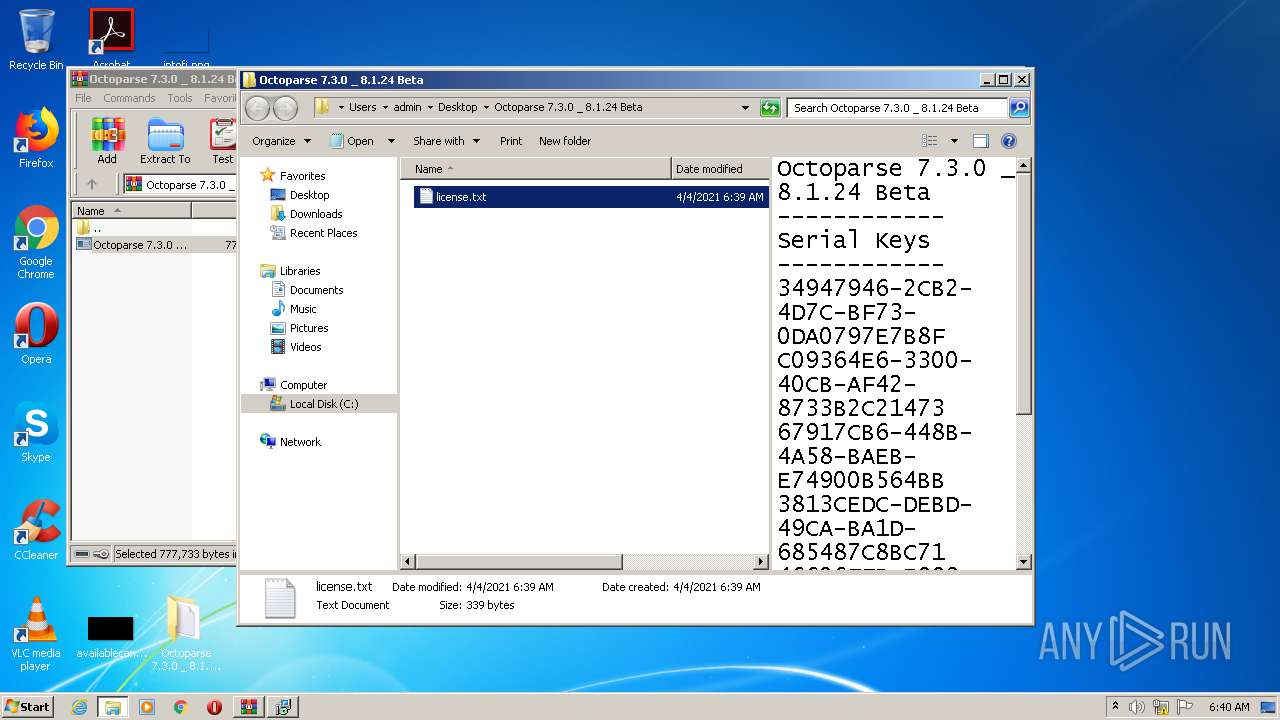
Task: Click the Explorer Back navigation arrow
Action: pyautogui.click(x=257, y=108)
